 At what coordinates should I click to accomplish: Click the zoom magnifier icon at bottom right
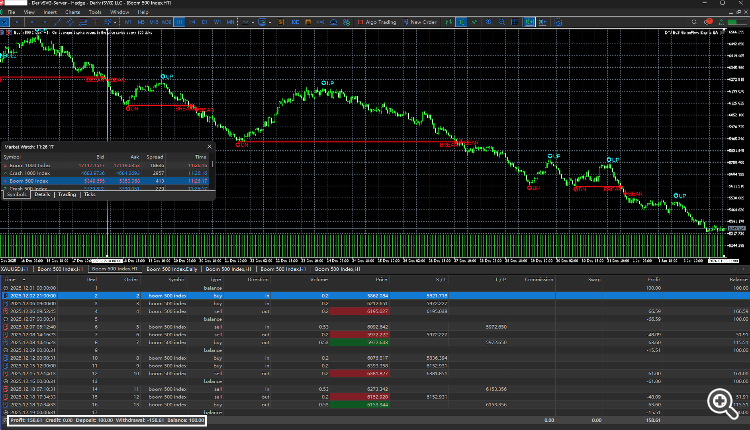click(x=722, y=400)
